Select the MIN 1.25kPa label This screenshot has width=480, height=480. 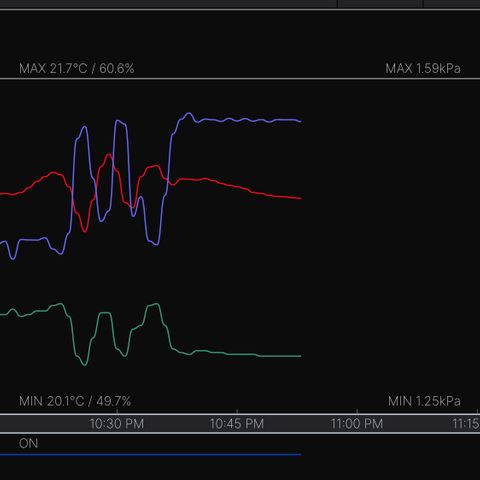tap(424, 401)
